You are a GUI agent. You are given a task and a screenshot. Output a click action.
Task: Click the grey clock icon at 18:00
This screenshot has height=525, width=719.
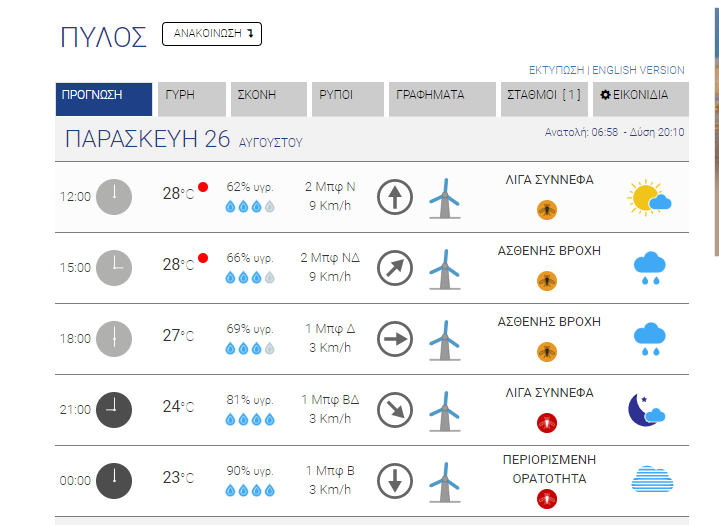click(114, 339)
